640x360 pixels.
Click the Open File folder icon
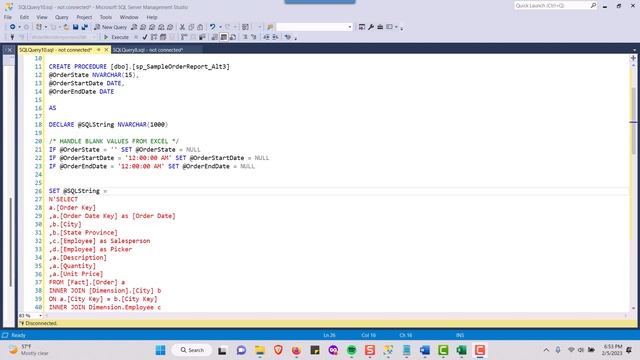tap(66, 27)
